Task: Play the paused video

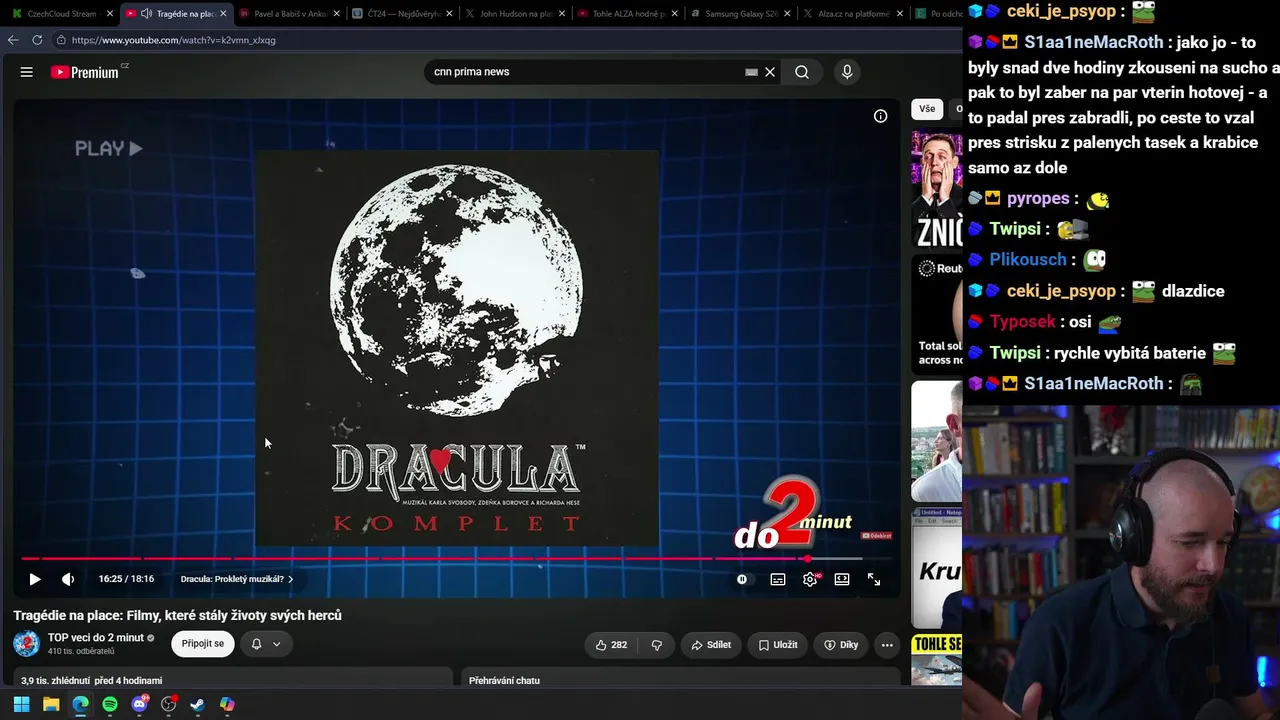Action: pos(35,579)
